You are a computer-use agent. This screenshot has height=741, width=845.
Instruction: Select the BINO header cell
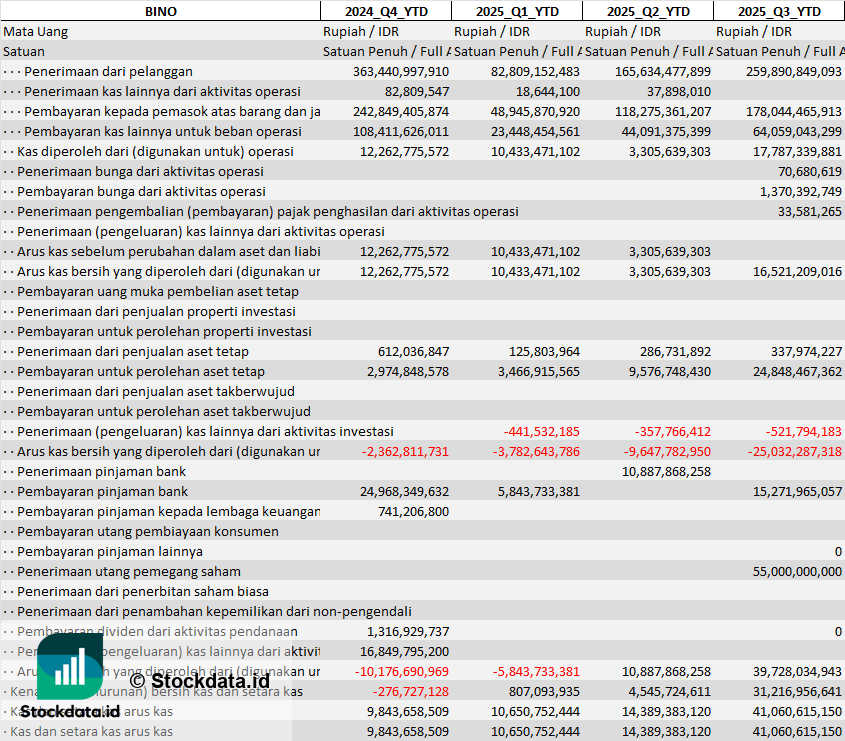pyautogui.click(x=160, y=11)
